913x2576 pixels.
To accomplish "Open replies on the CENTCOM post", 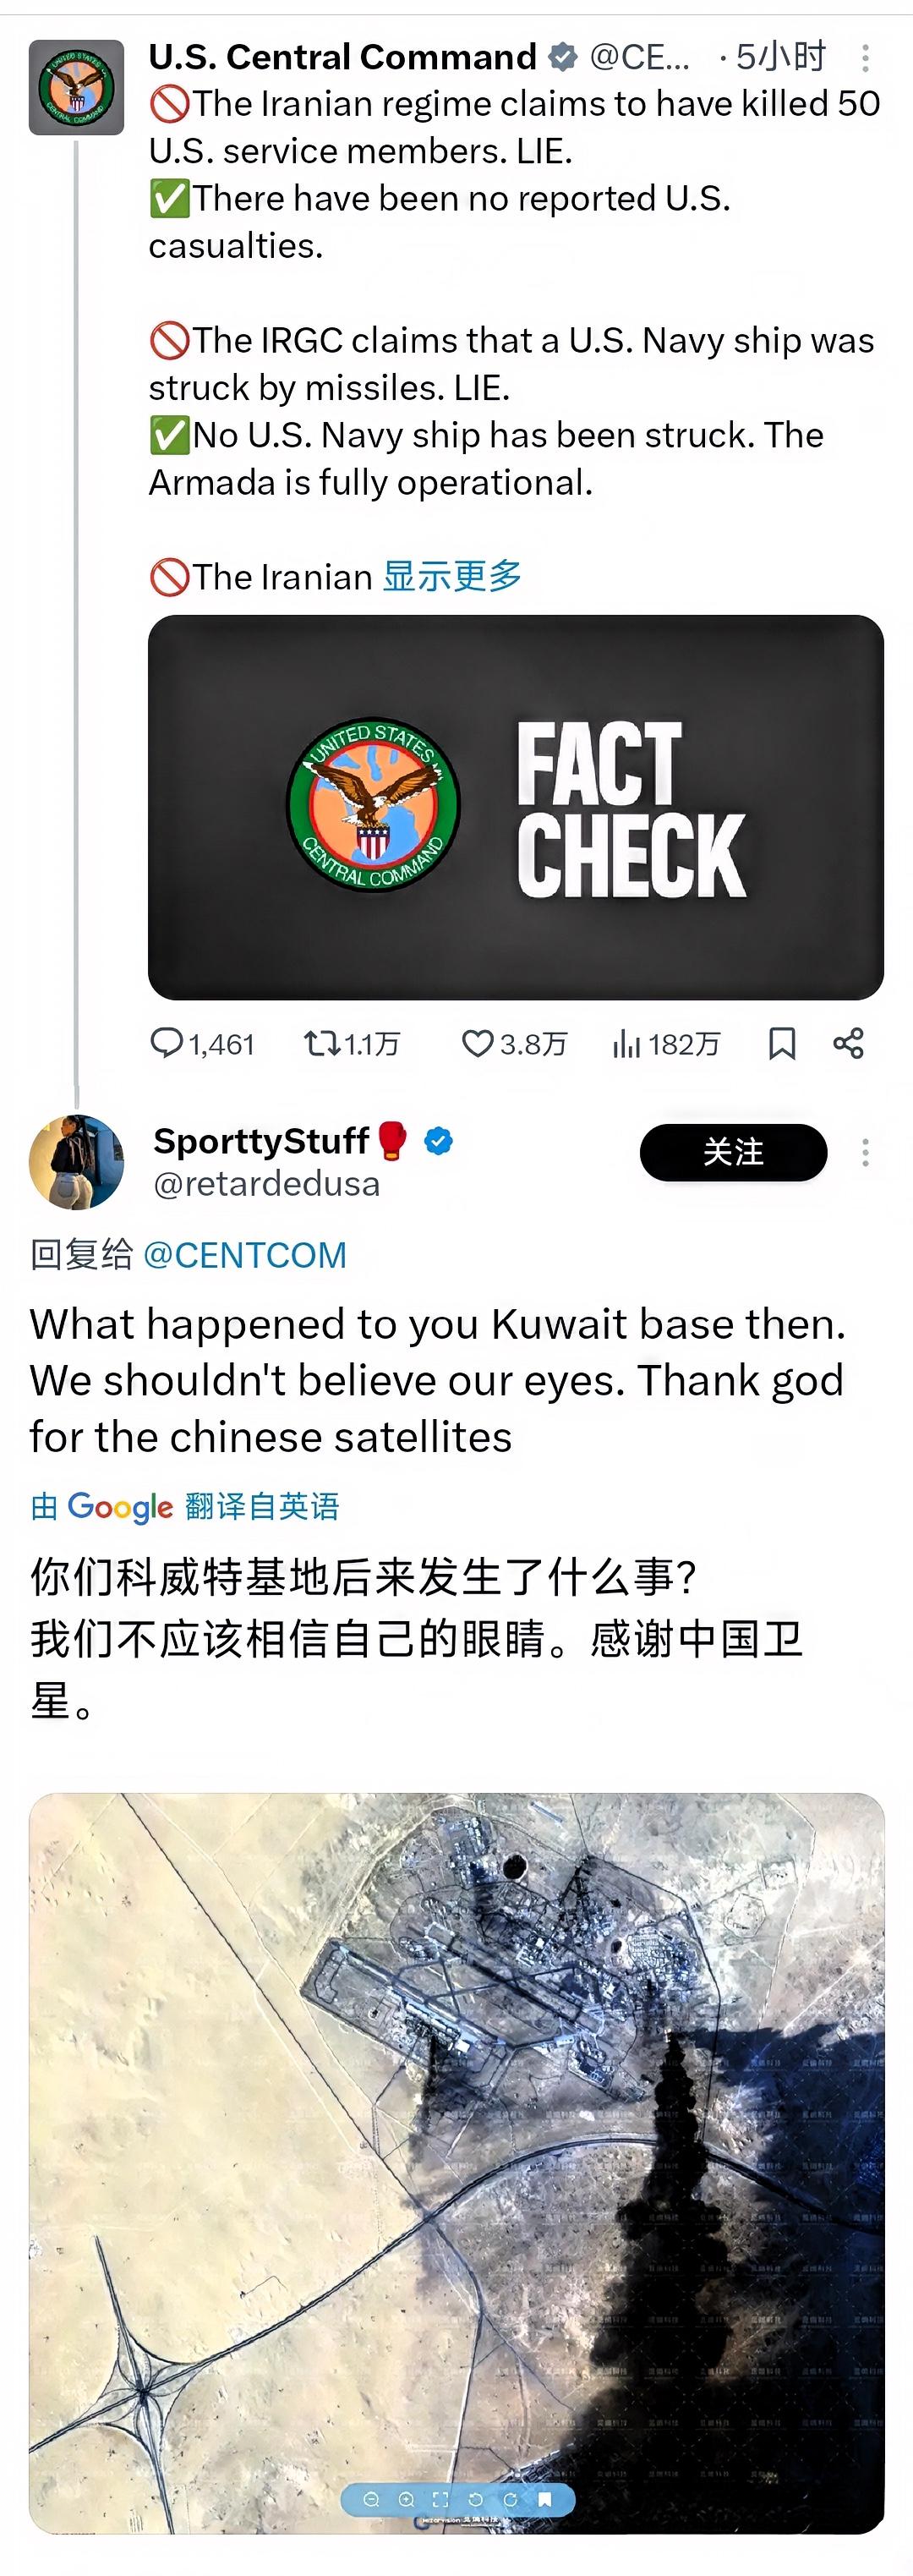I will [202, 1044].
